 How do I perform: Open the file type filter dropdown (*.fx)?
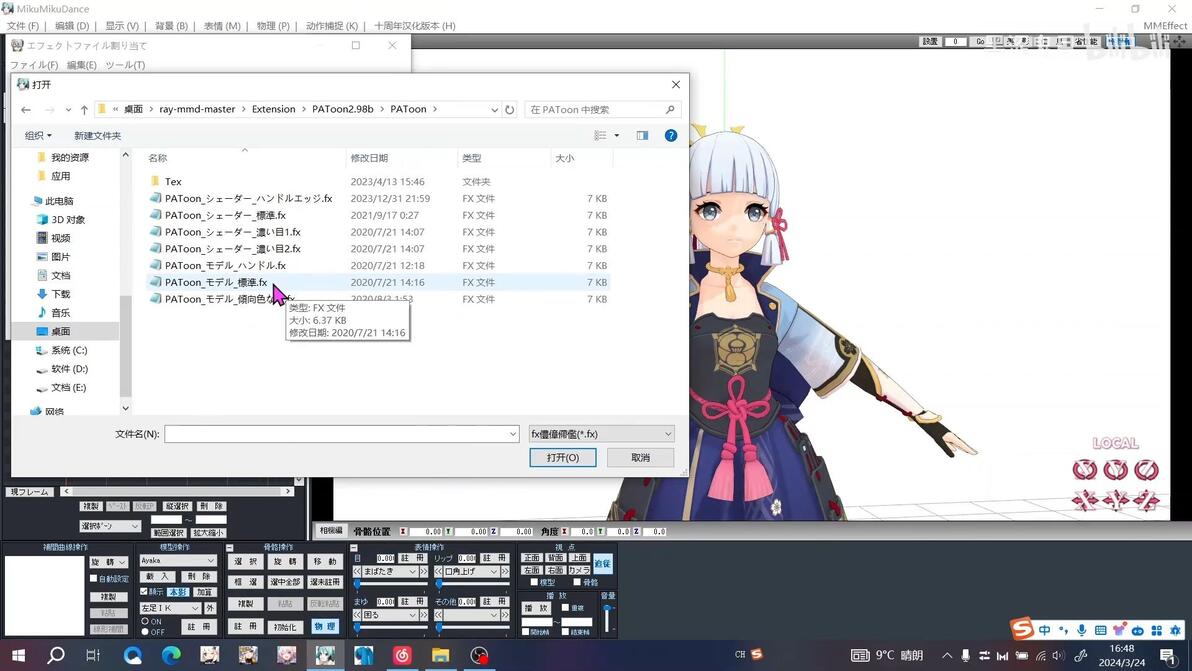tap(601, 434)
